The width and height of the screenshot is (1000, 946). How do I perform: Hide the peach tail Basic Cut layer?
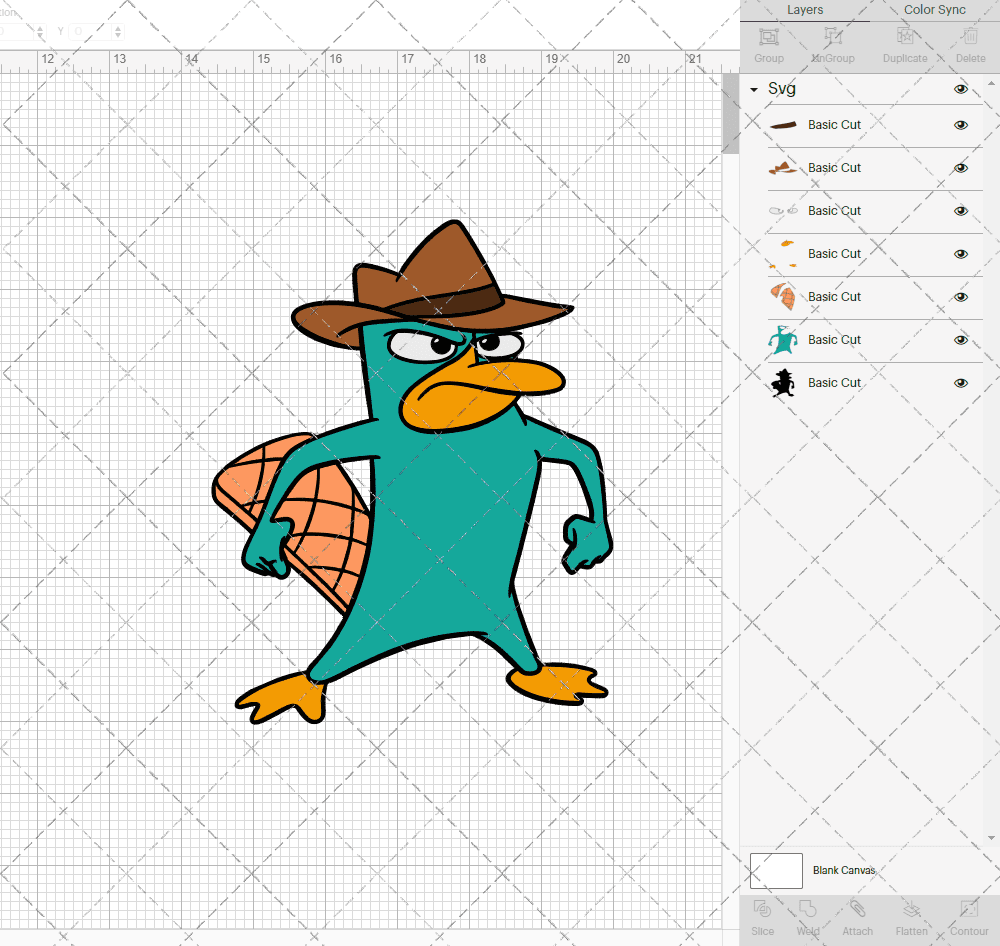(x=960, y=297)
